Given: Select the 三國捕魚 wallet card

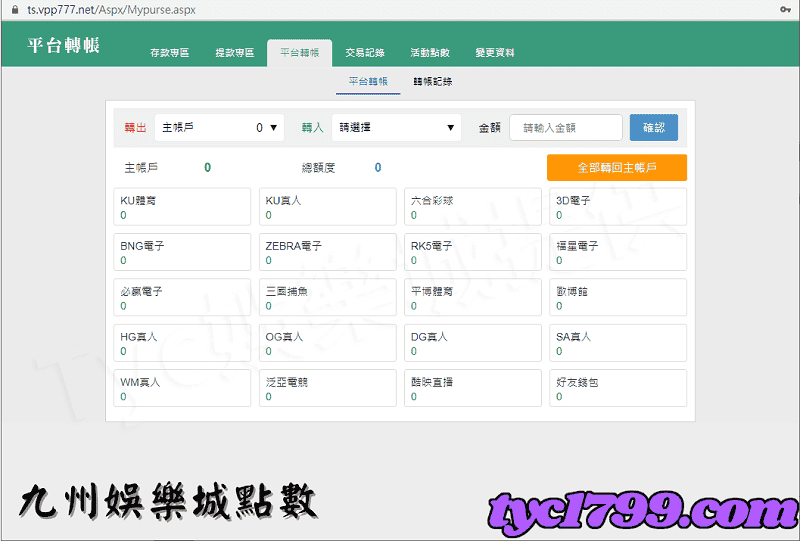Looking at the screenshot, I should click(x=328, y=298).
